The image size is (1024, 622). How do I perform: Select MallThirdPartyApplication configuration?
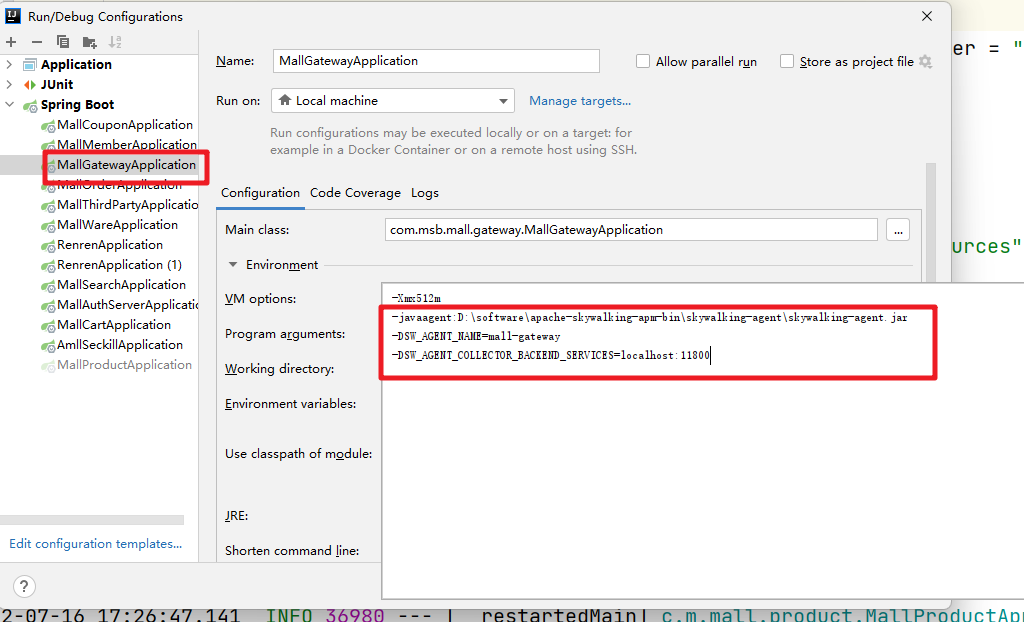[127, 205]
